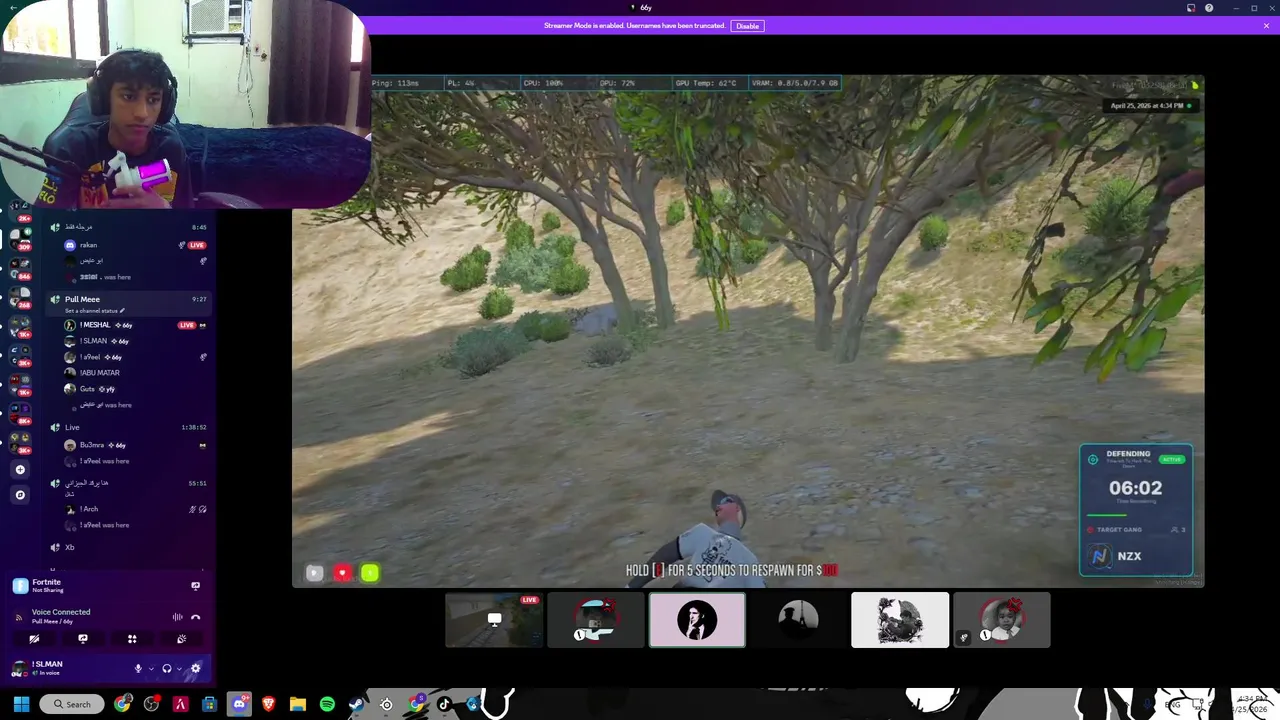Click Fortnite screen share icon
The width and height of the screenshot is (1280, 720).
195,586
